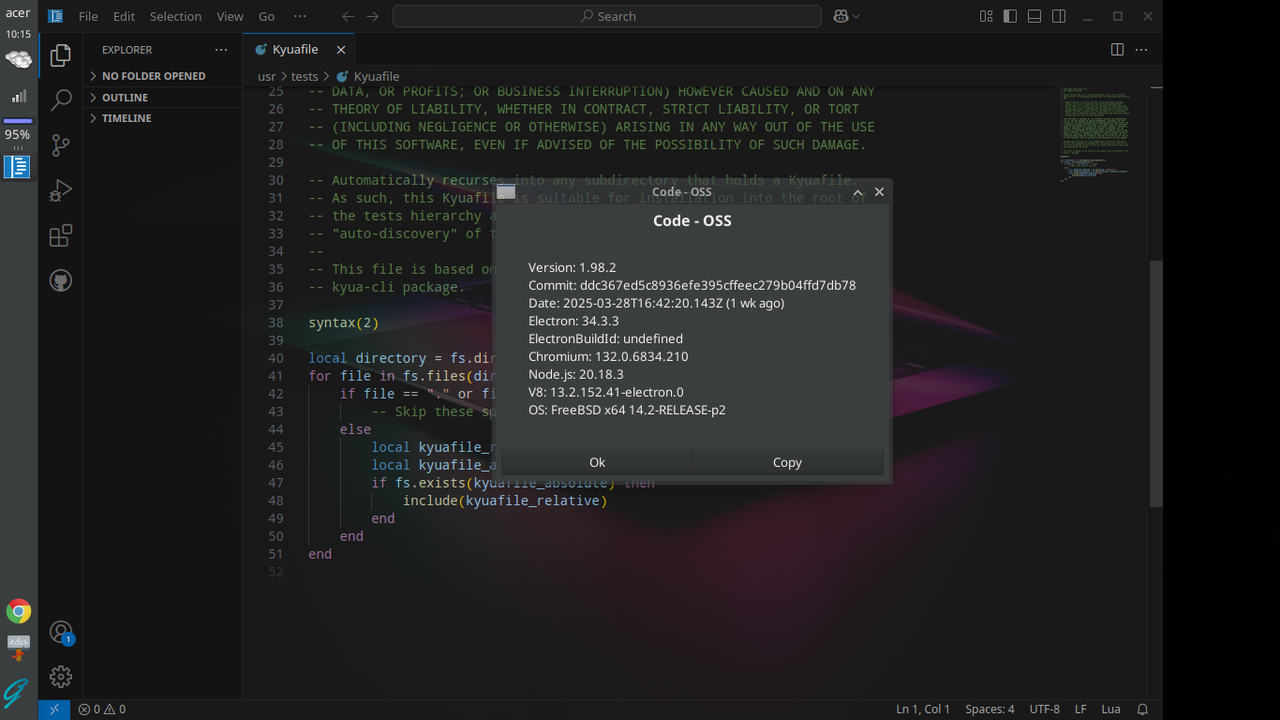
Task: Change language mode via Lua
Action: pyautogui.click(x=1111, y=709)
